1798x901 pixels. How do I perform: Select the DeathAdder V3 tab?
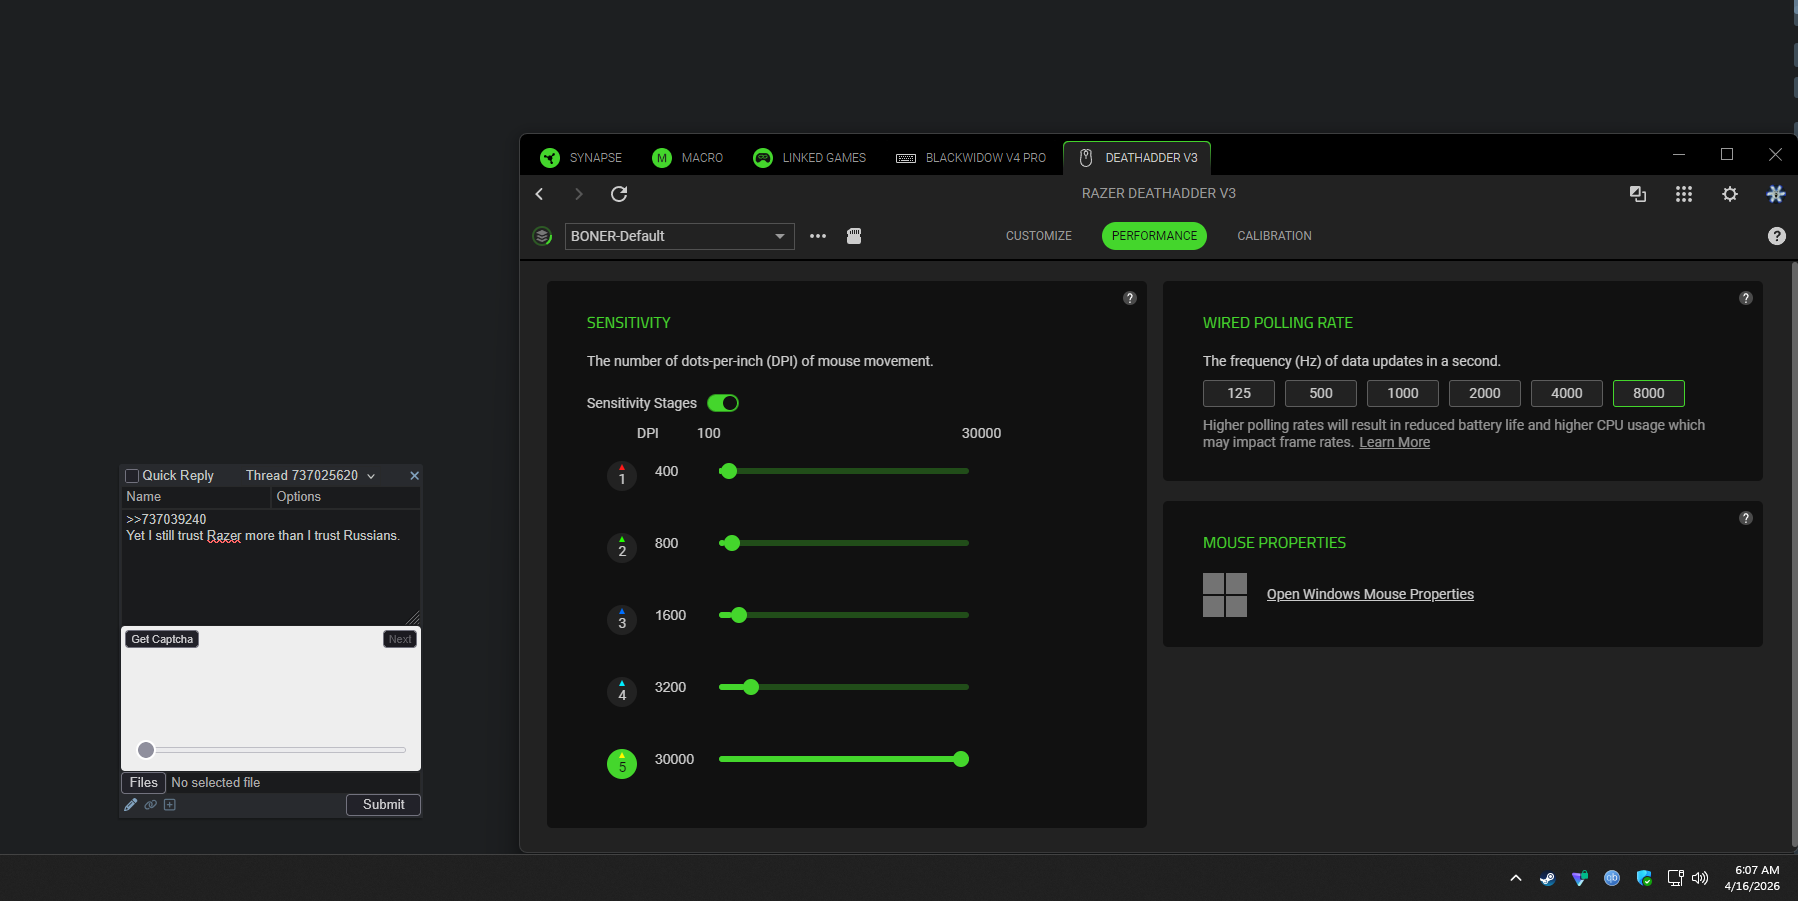tap(1138, 158)
